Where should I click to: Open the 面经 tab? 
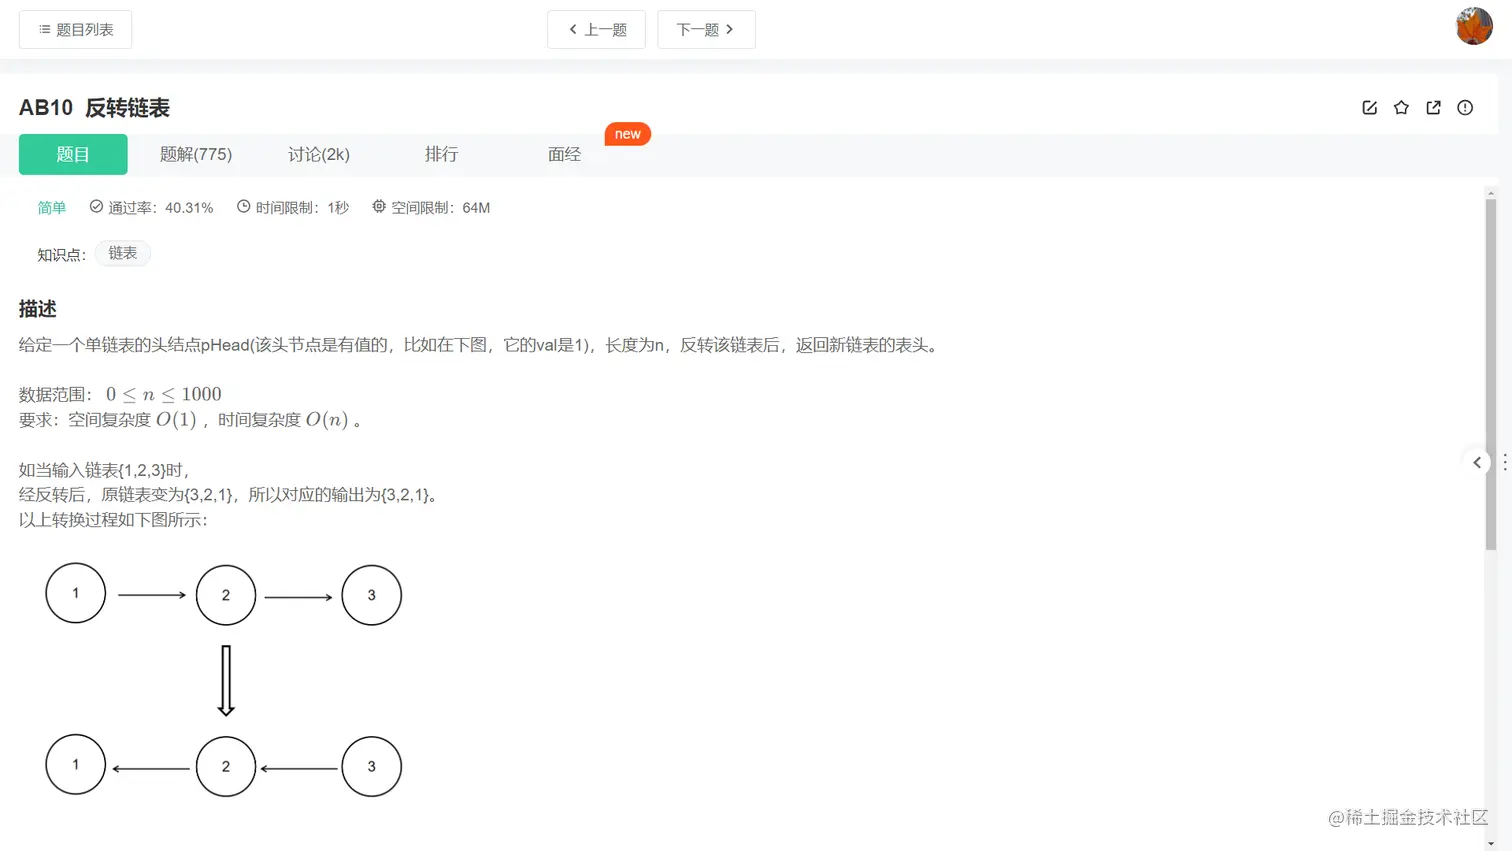coord(564,154)
